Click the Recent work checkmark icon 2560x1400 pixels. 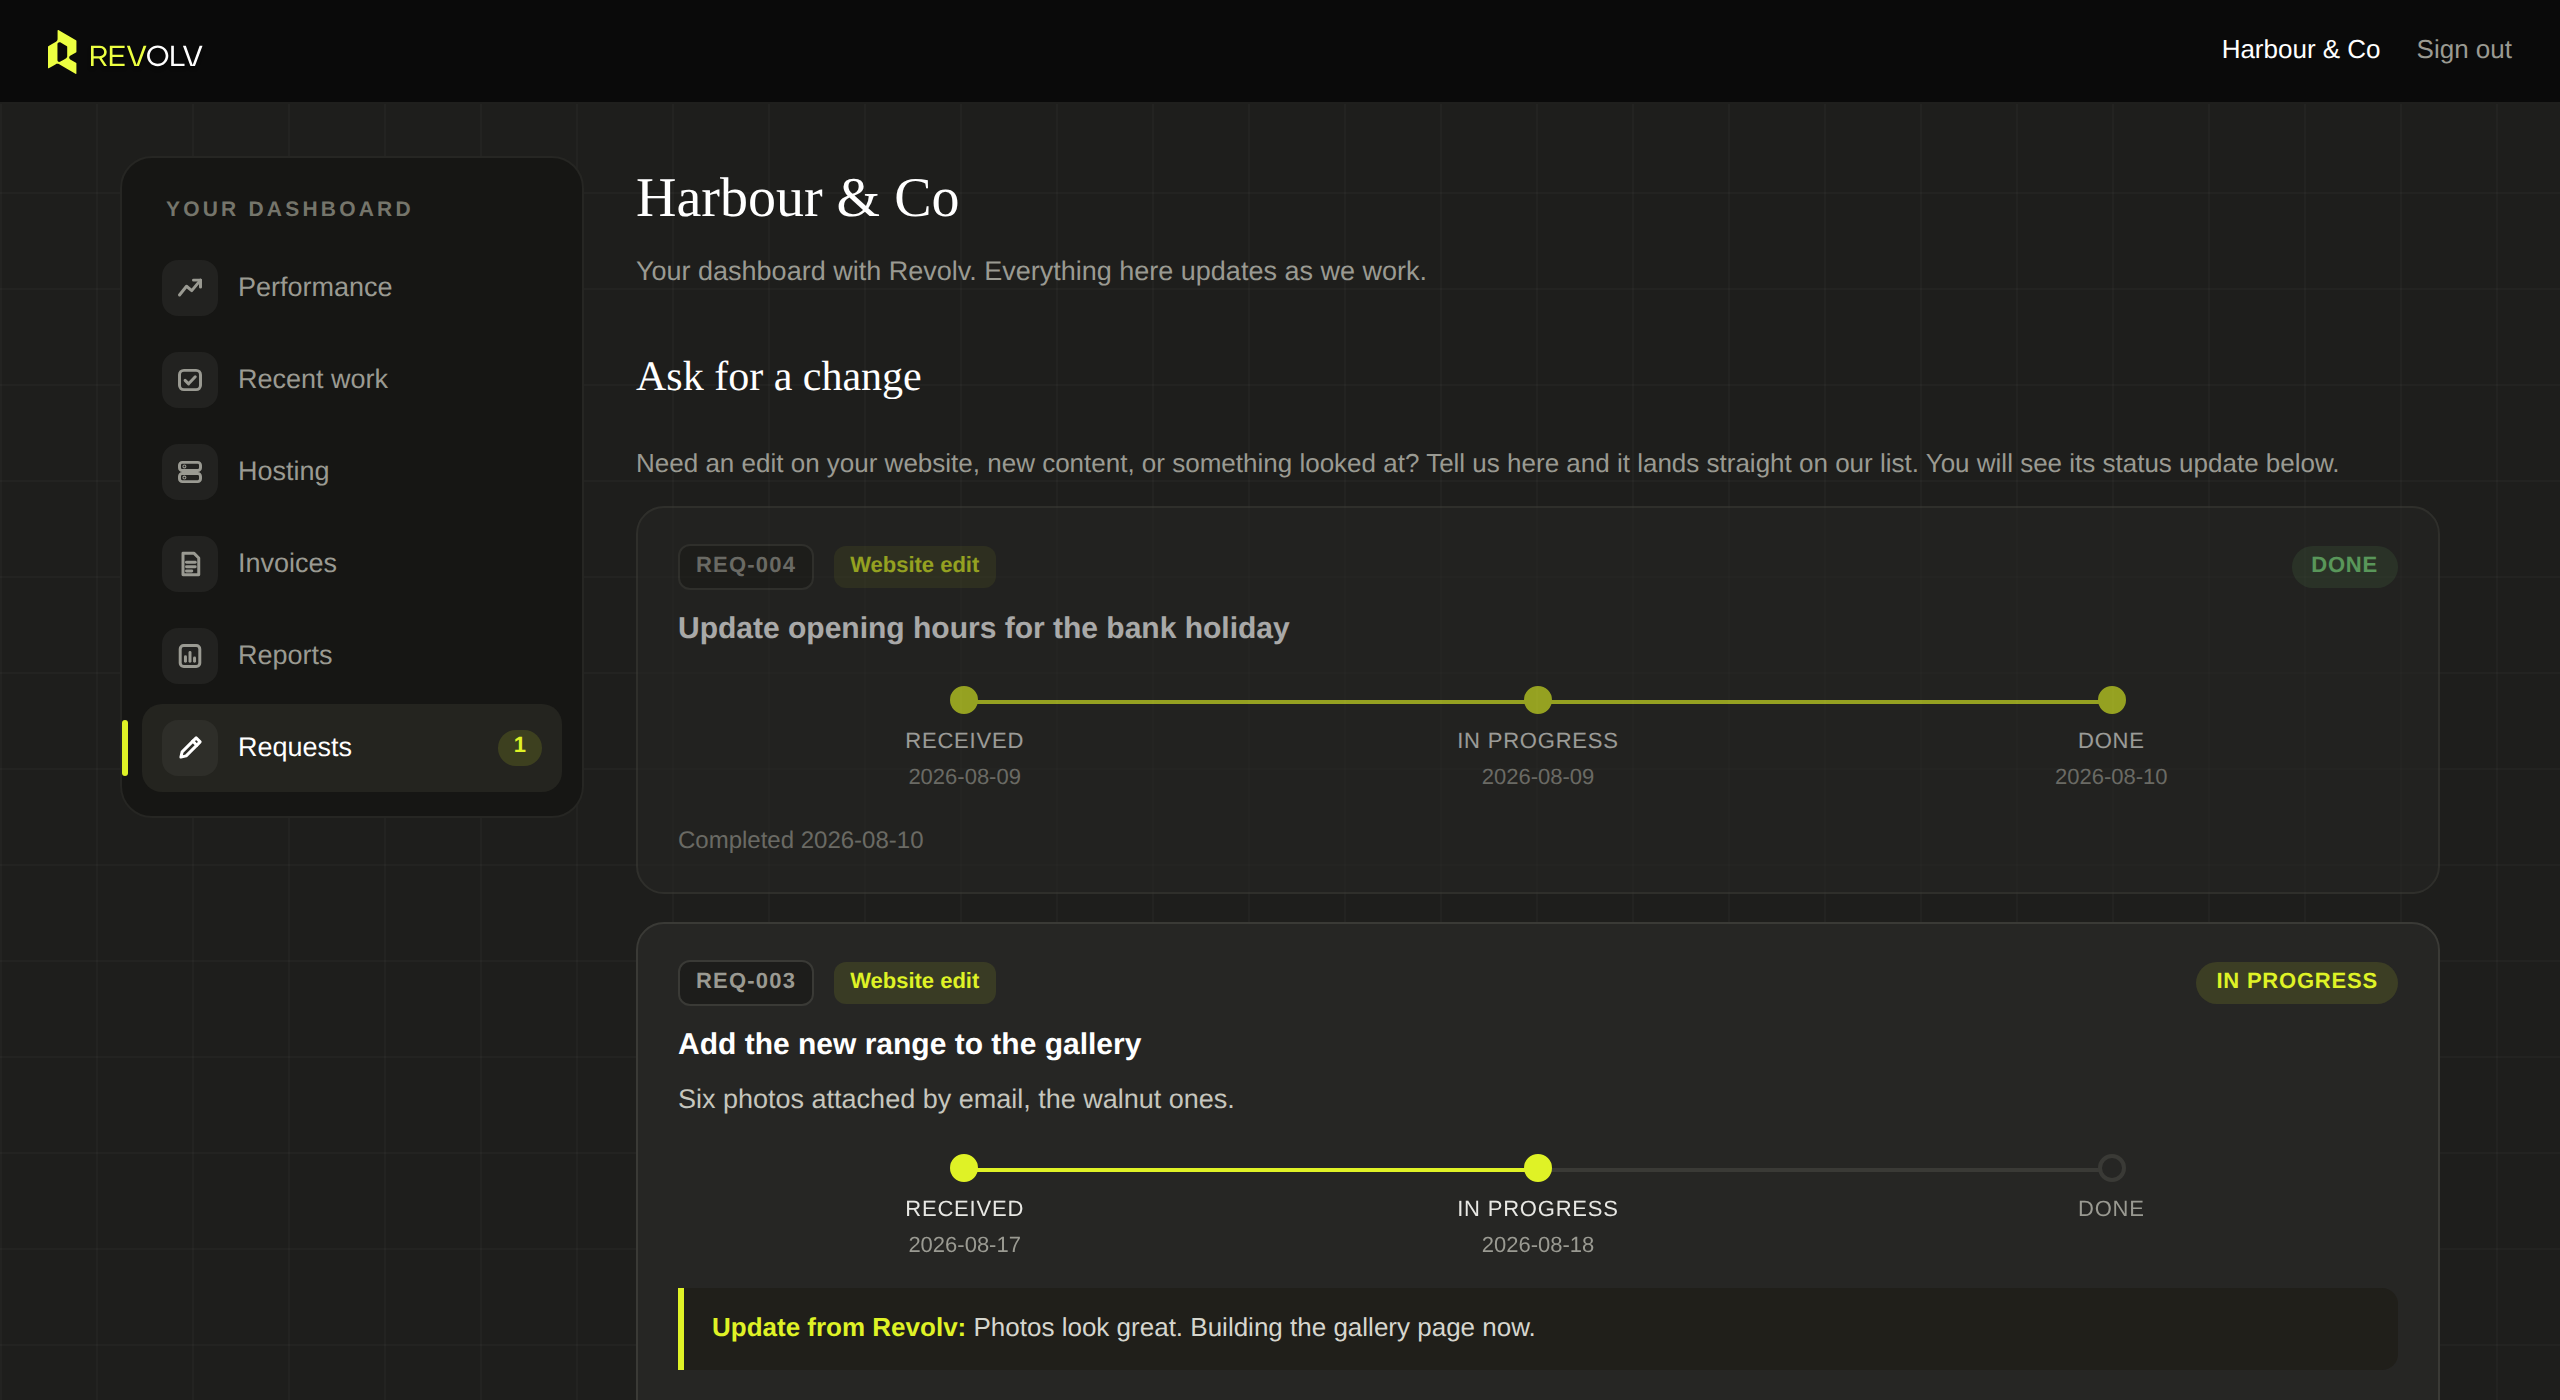[x=190, y=380]
